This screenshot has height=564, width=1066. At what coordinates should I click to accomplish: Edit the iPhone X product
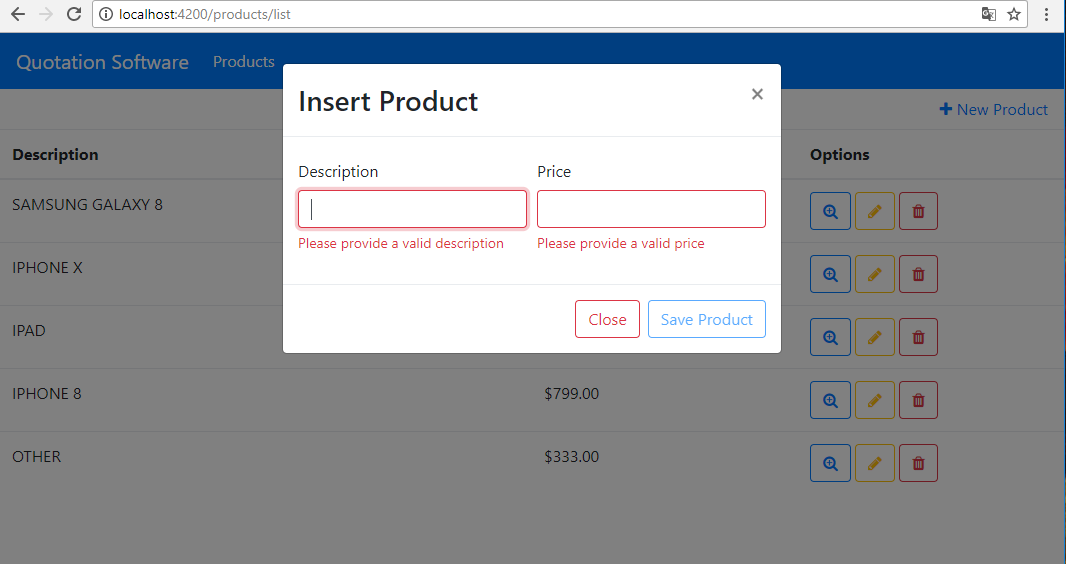874,275
